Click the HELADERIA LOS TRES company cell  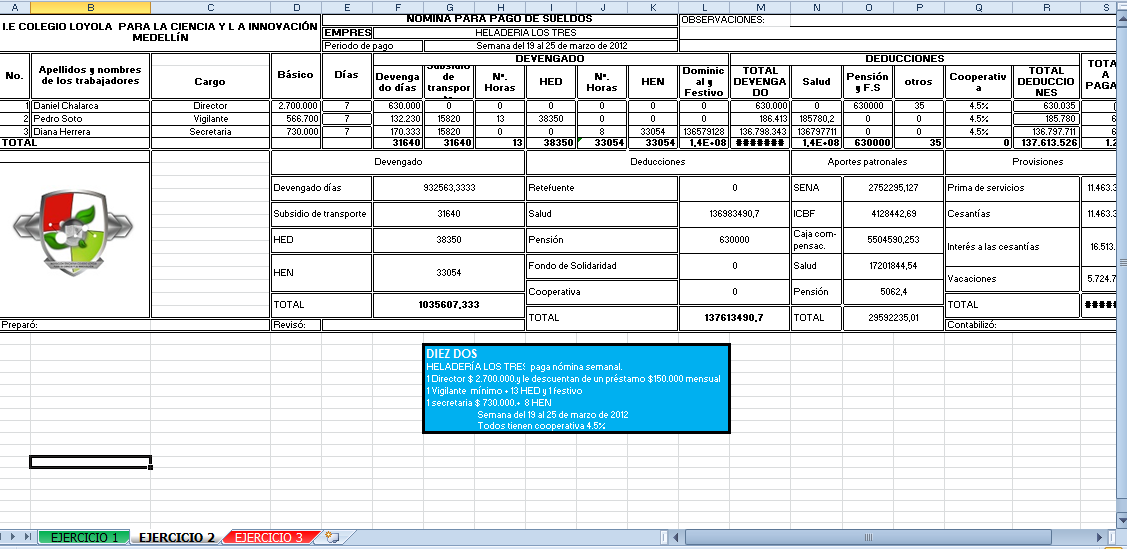pos(525,33)
